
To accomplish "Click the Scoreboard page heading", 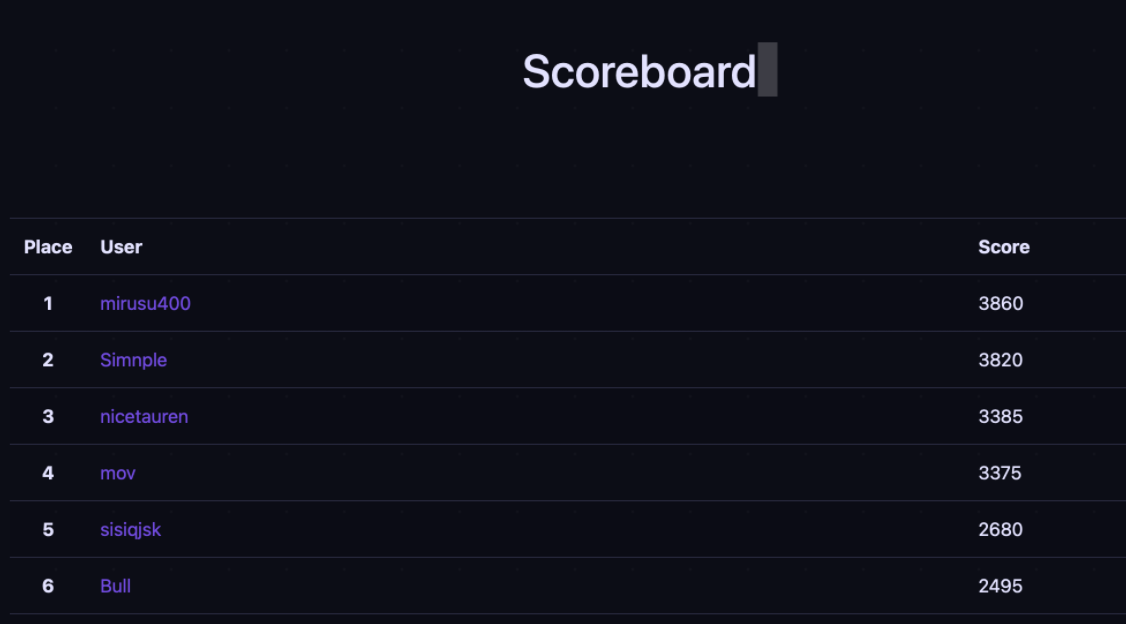I will (x=639, y=71).
